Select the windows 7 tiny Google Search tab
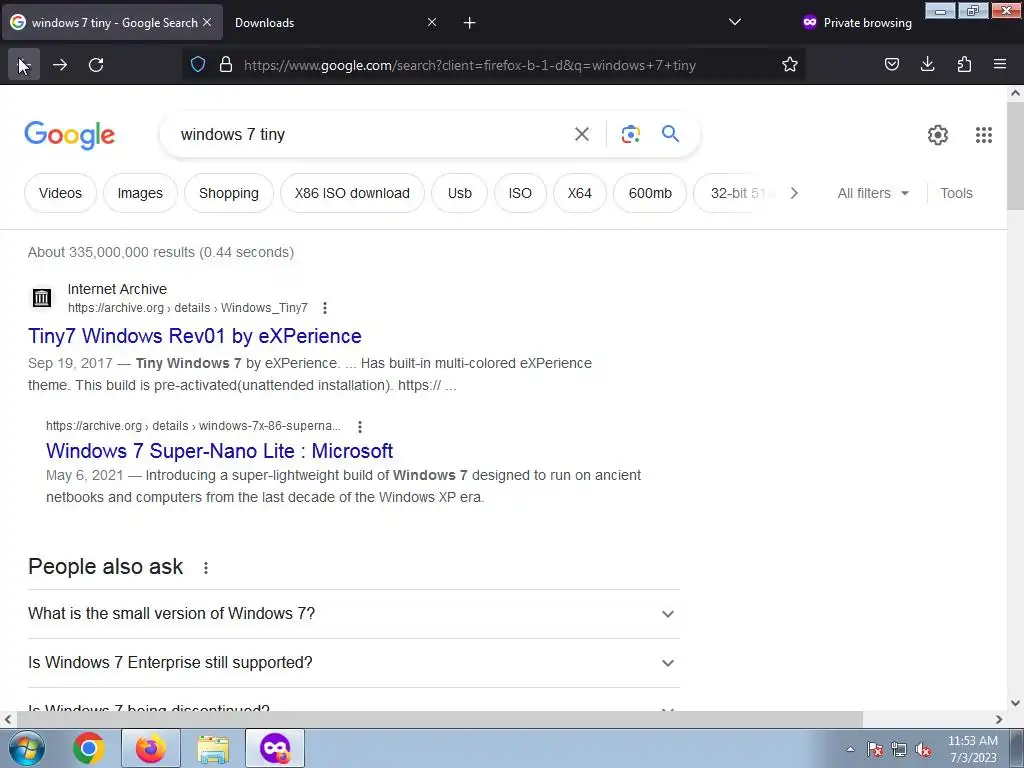The height and width of the screenshot is (768, 1024). 112,23
